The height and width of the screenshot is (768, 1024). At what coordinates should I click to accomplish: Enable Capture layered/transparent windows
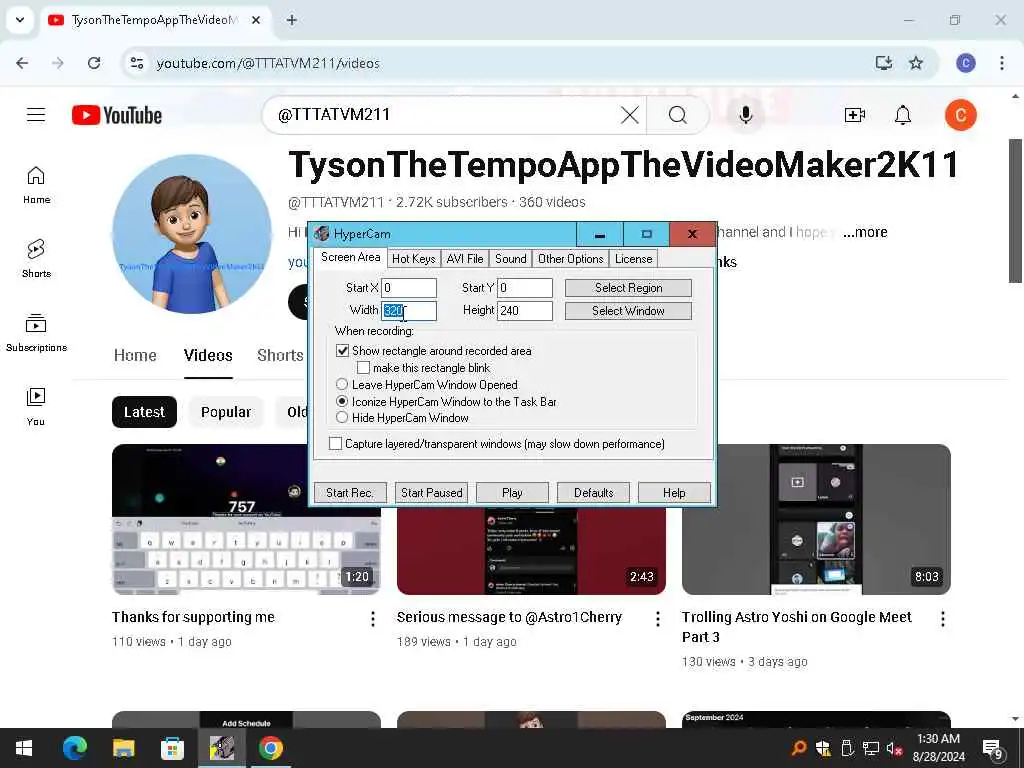tap(335, 443)
